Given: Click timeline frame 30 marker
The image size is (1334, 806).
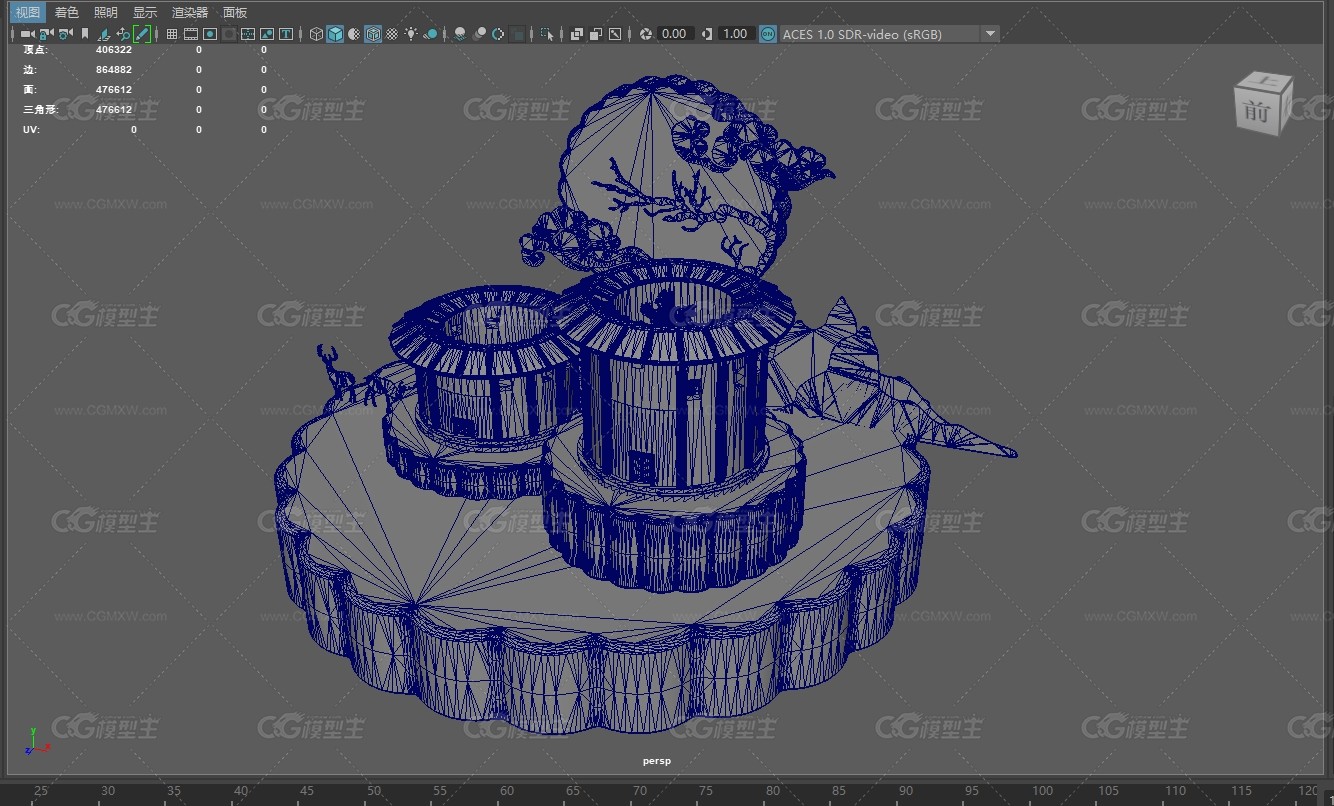Looking at the screenshot, I should point(108,791).
